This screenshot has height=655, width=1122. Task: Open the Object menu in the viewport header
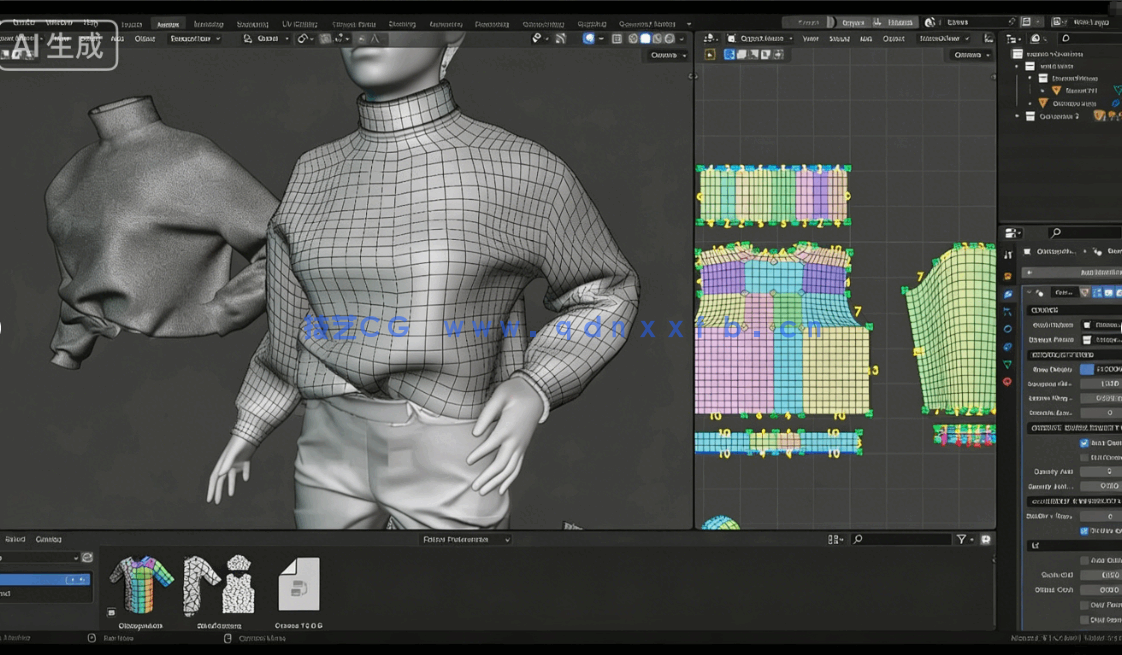click(x=147, y=40)
